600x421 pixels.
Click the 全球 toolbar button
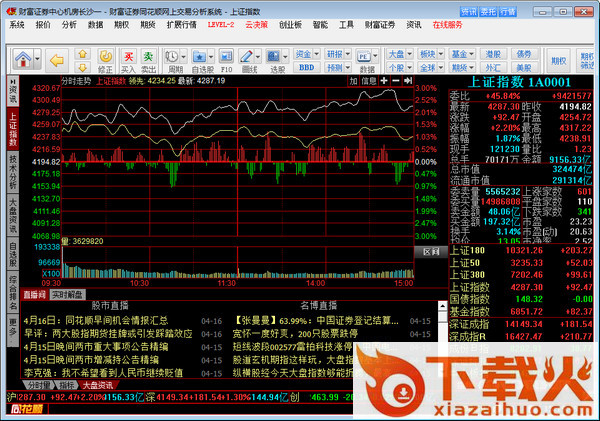427,68
